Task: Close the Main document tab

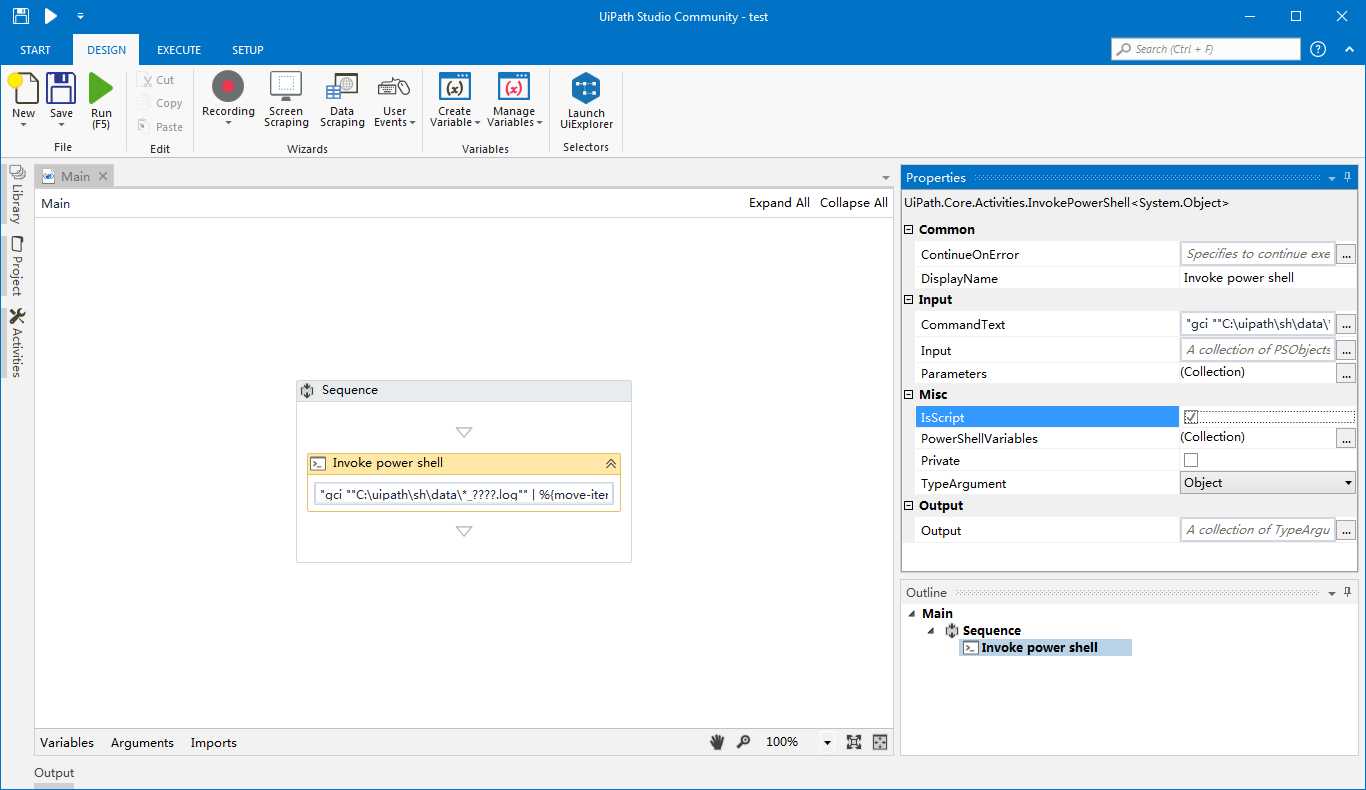Action: [103, 177]
